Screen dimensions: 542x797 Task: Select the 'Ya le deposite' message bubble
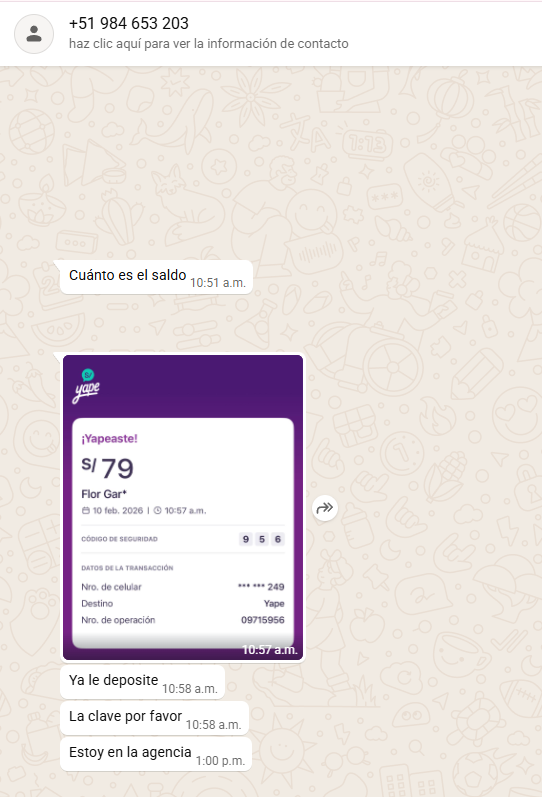[142, 682]
